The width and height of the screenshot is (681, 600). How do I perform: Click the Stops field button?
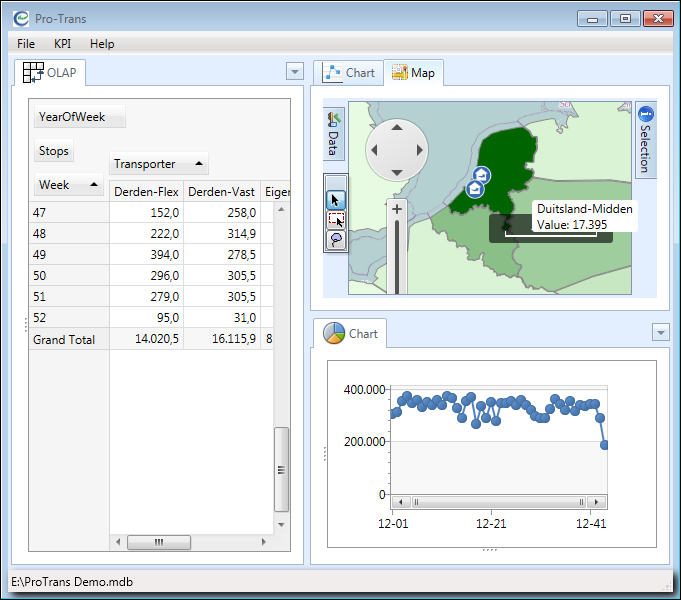(54, 152)
